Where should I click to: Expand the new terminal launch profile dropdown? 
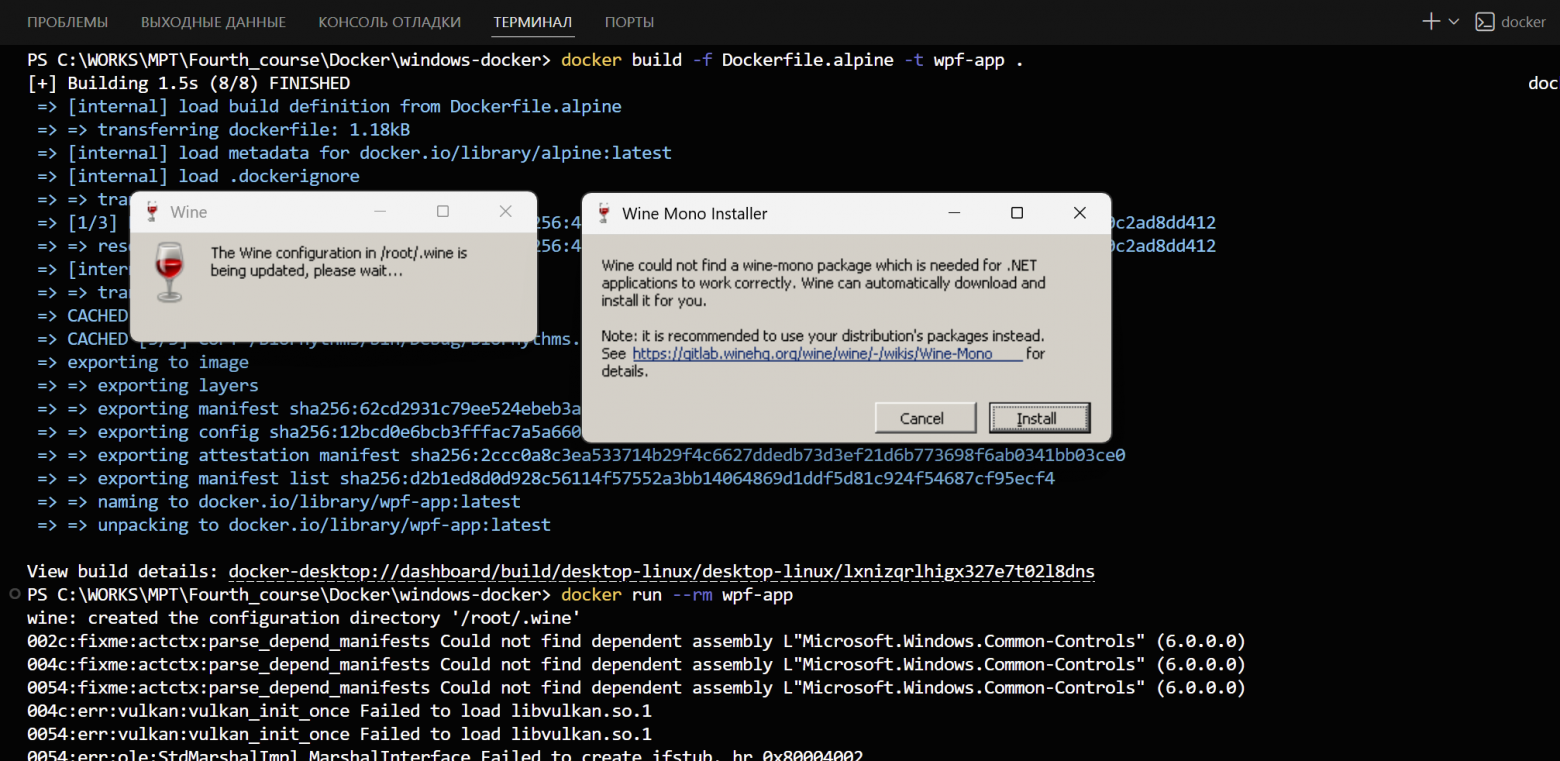pos(1454,21)
